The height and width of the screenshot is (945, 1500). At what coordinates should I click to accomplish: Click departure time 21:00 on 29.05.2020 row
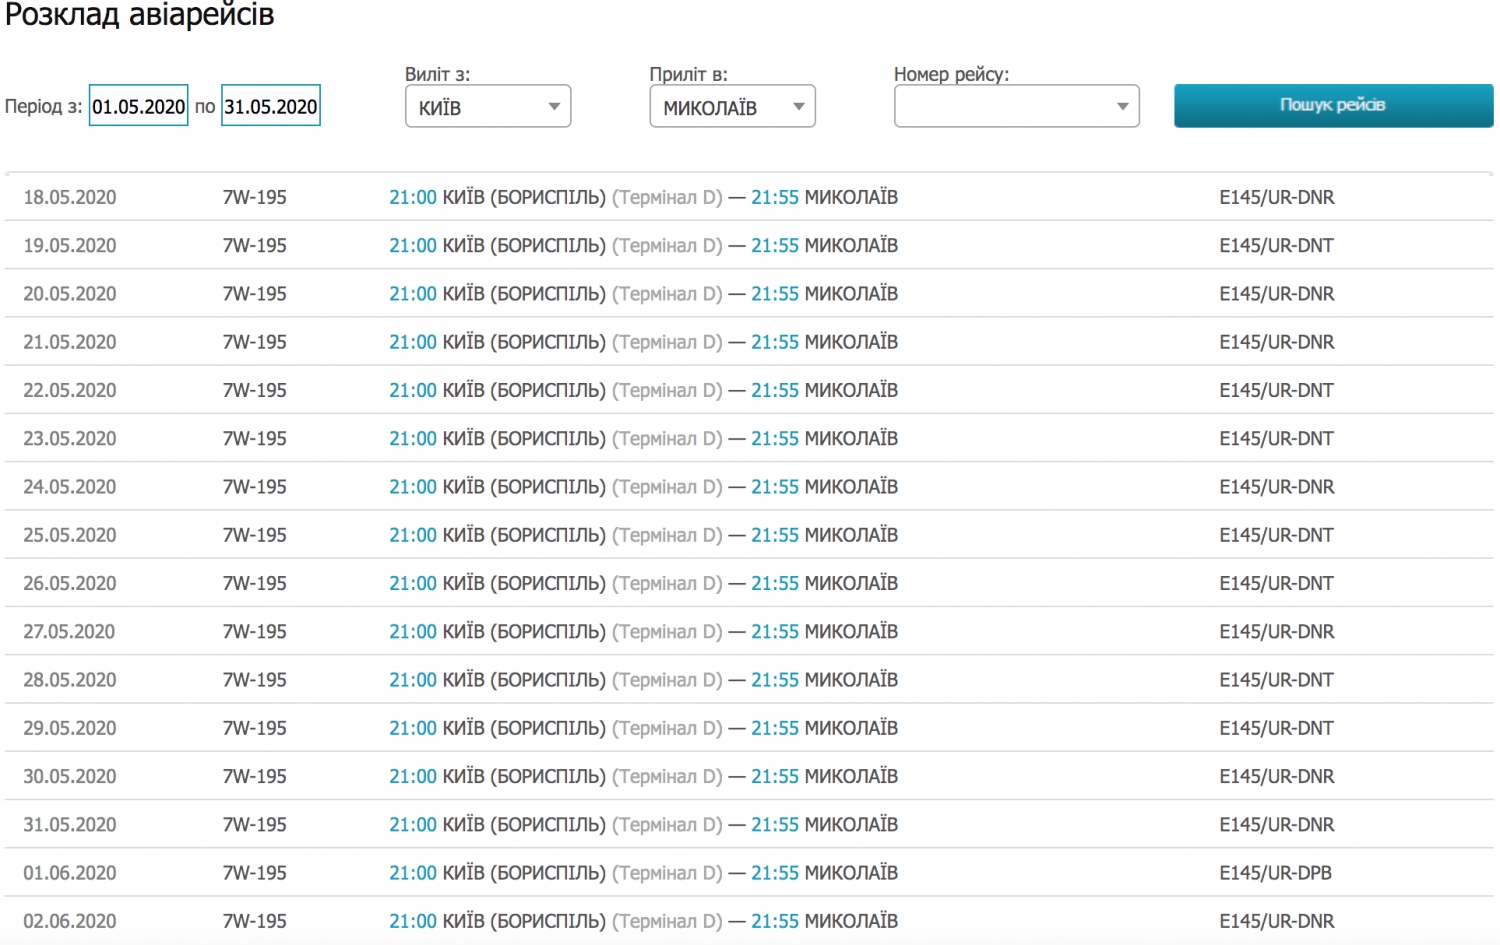click(412, 729)
